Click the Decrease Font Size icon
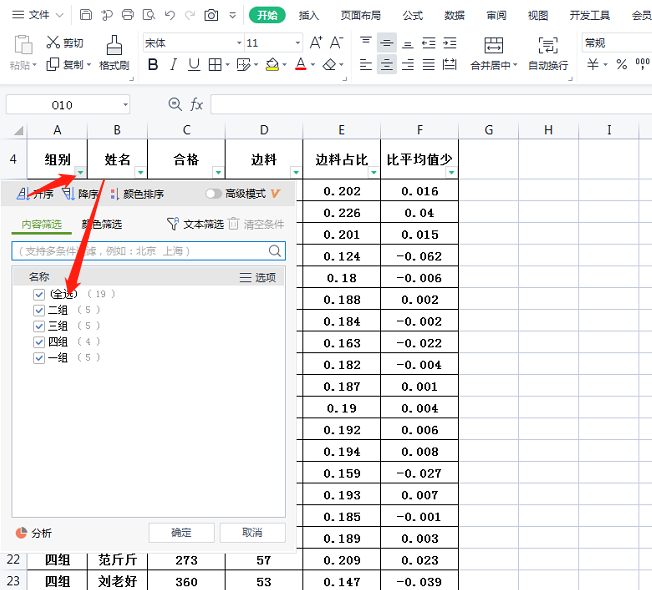Image resolution: width=652 pixels, height=590 pixels. pyautogui.click(x=336, y=42)
